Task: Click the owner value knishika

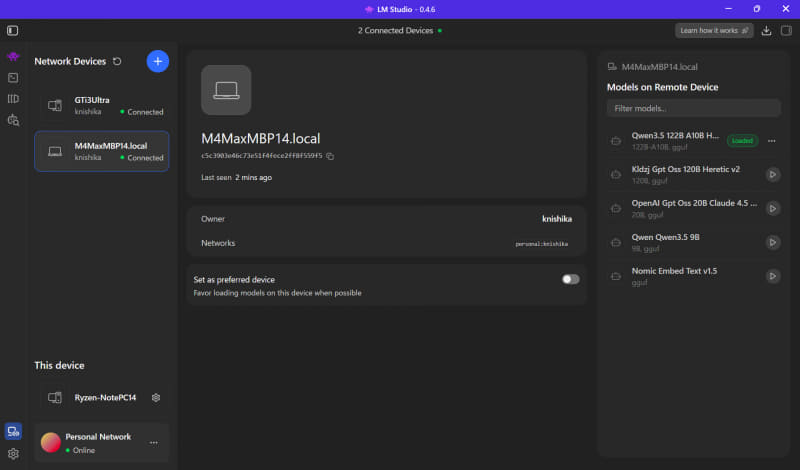Action: pos(557,219)
